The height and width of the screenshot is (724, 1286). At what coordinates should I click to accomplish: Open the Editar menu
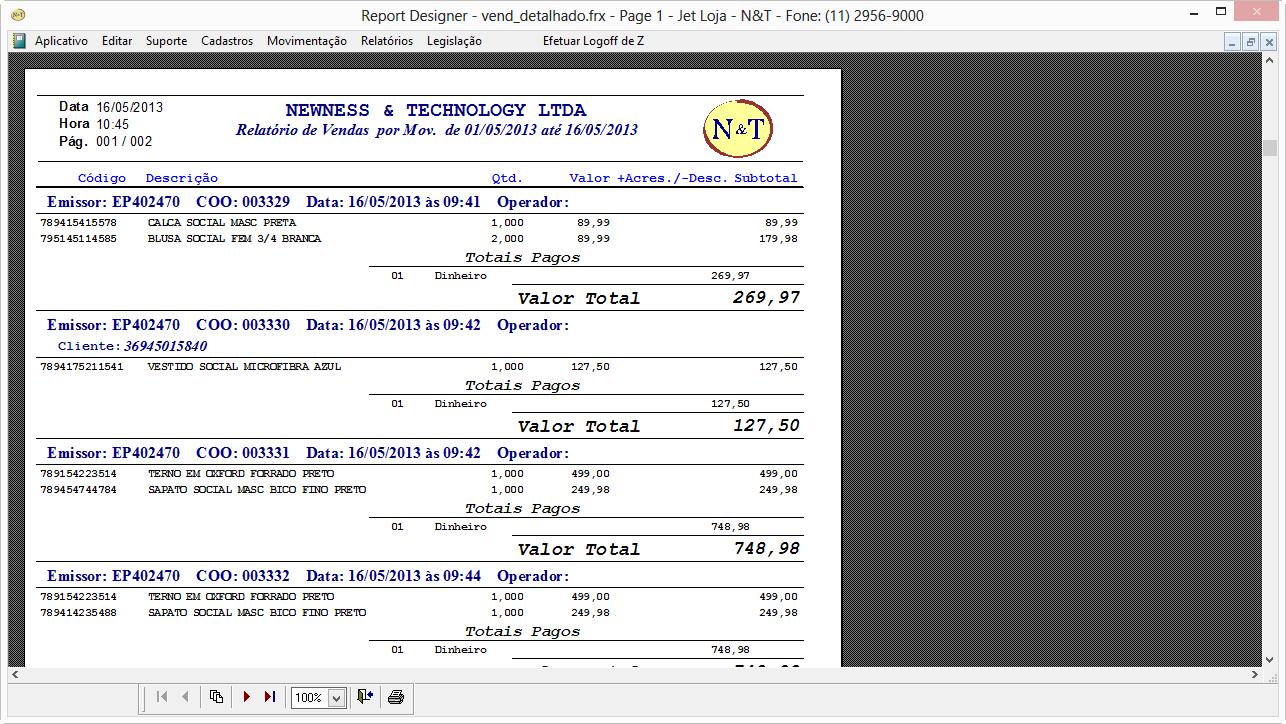117,41
